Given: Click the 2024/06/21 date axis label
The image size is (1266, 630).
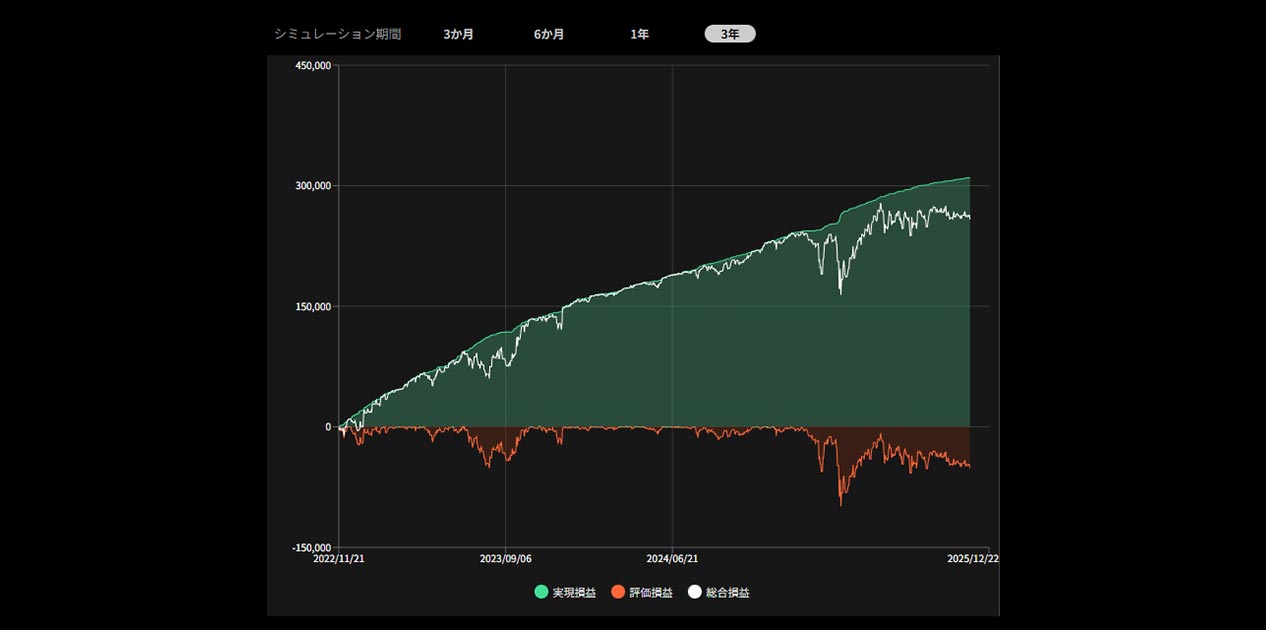Looking at the screenshot, I should 672,560.
